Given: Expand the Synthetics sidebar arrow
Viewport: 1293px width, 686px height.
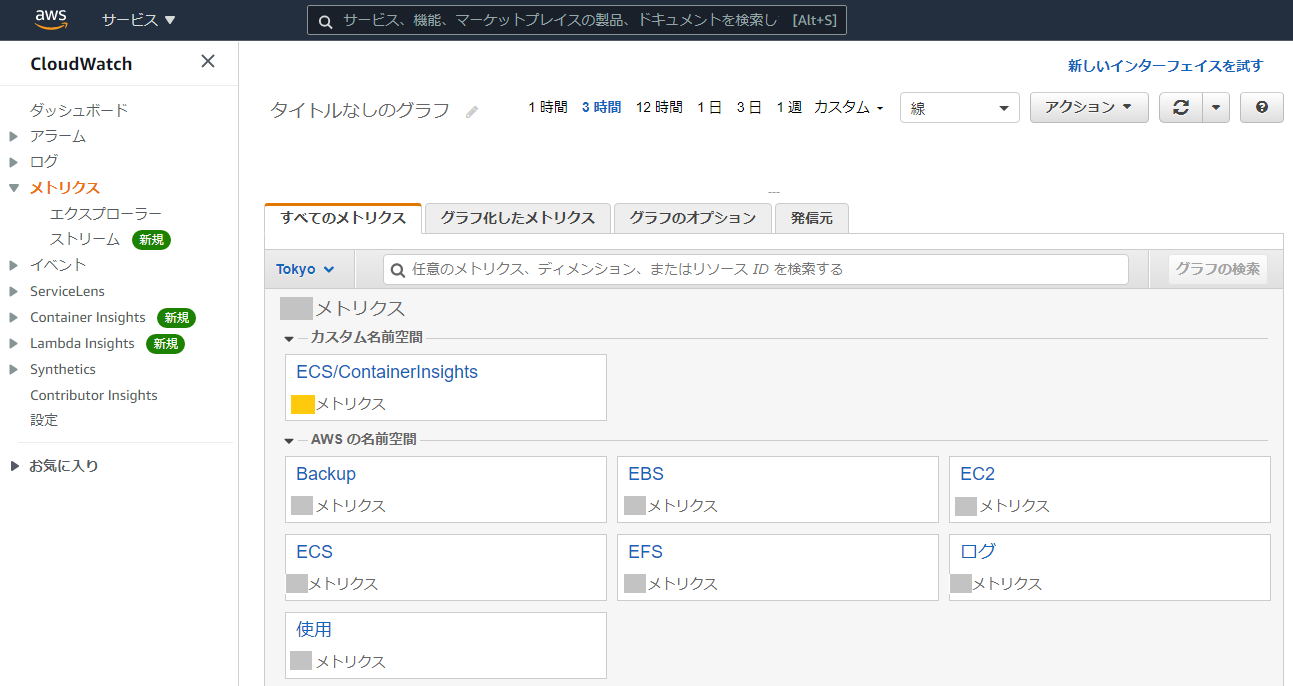Looking at the screenshot, I should click(13, 369).
